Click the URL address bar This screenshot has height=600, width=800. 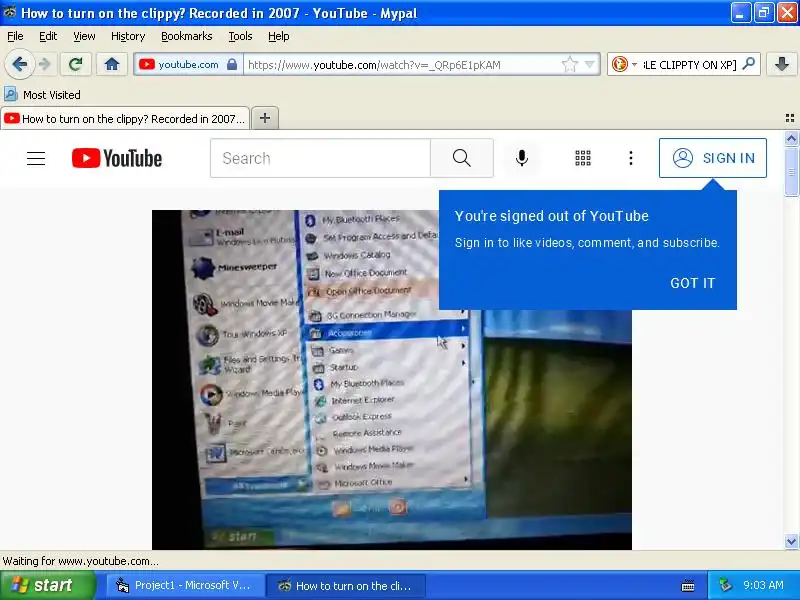click(x=403, y=65)
